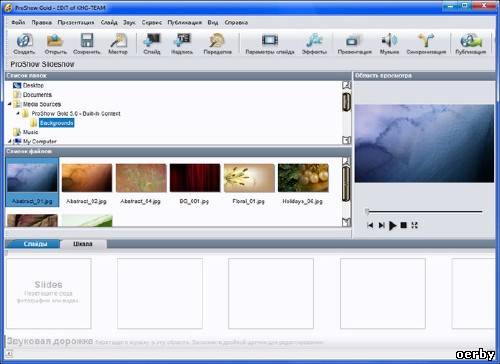Open the Звук menu
The image size is (500, 364).
(129, 22)
